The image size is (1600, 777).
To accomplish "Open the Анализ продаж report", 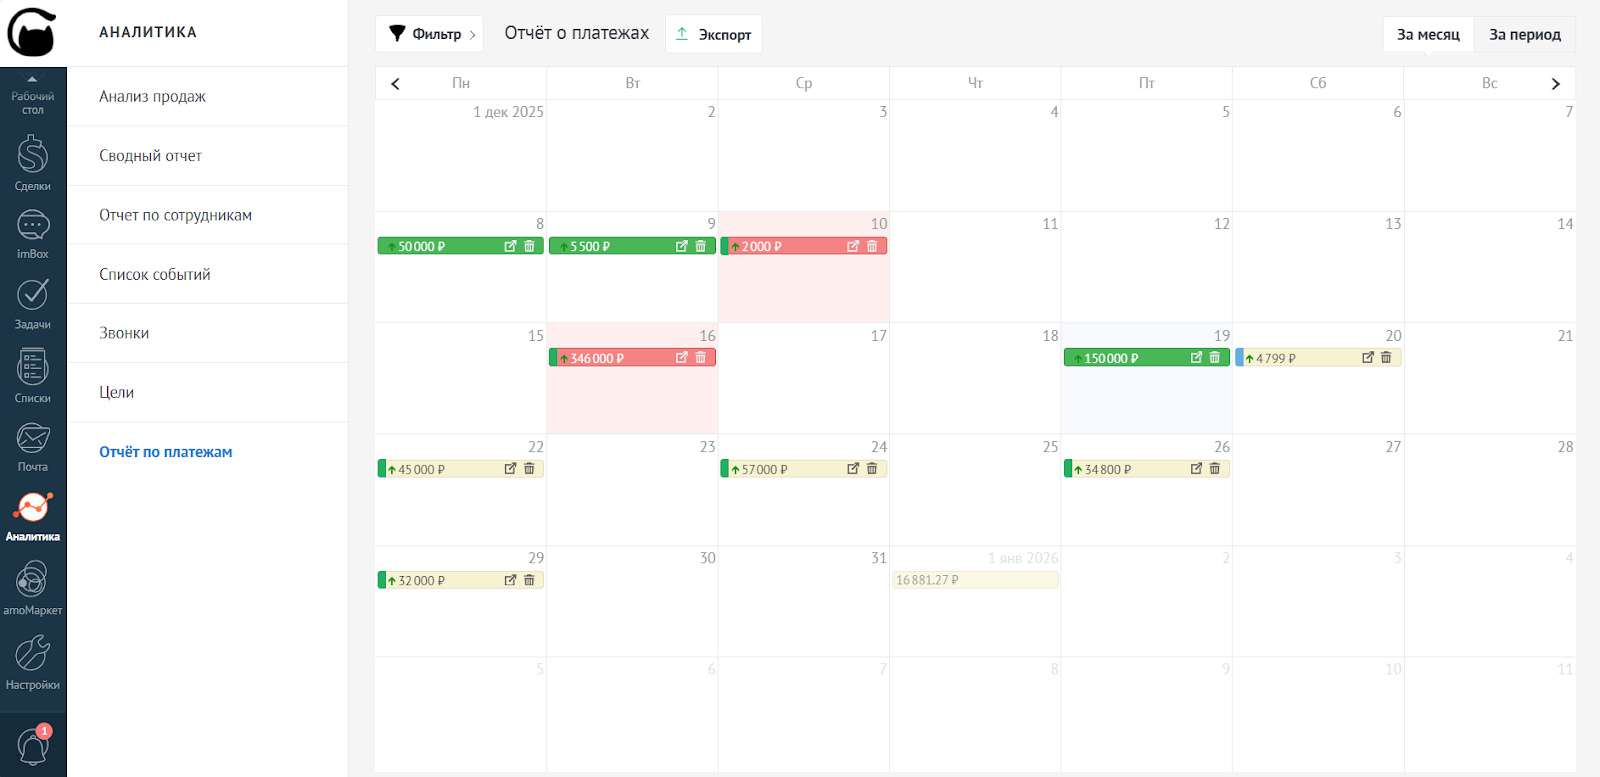I will pos(152,97).
